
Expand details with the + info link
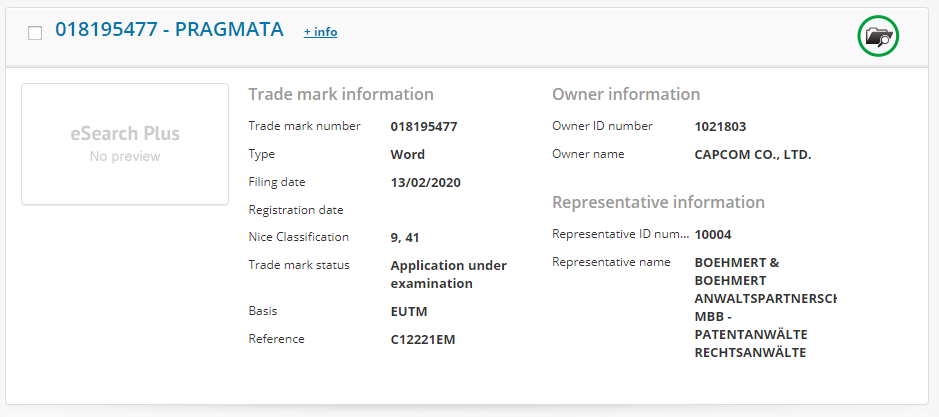pyautogui.click(x=320, y=32)
